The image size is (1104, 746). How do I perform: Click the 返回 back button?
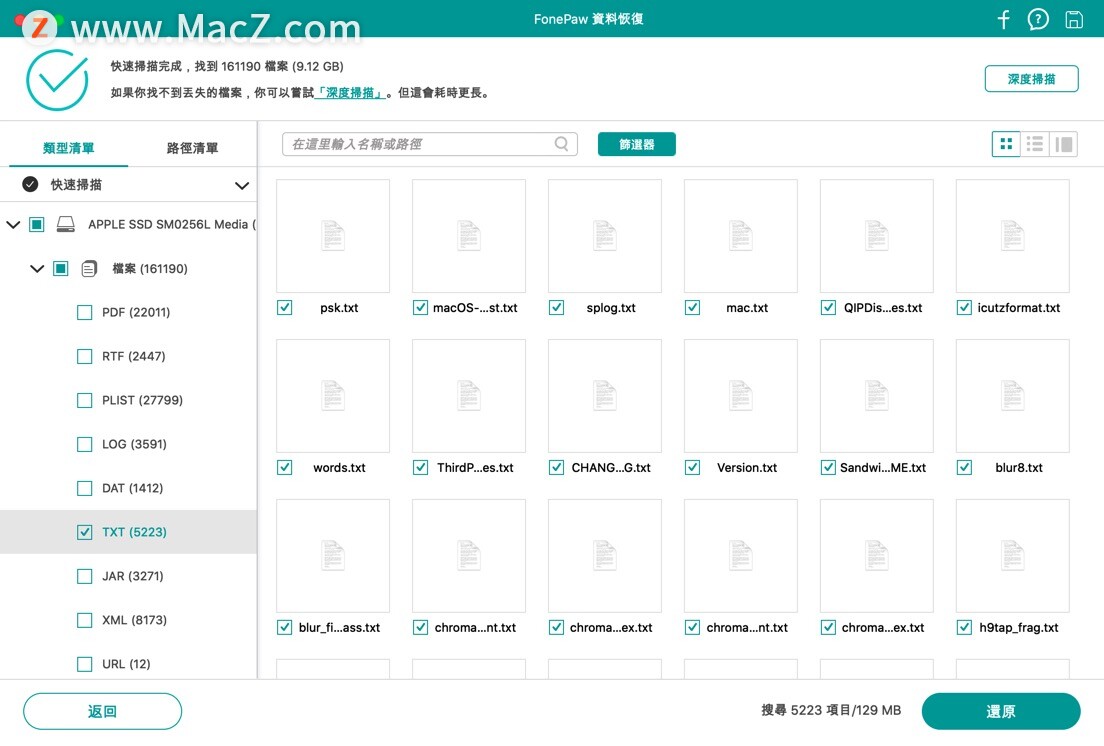102,712
